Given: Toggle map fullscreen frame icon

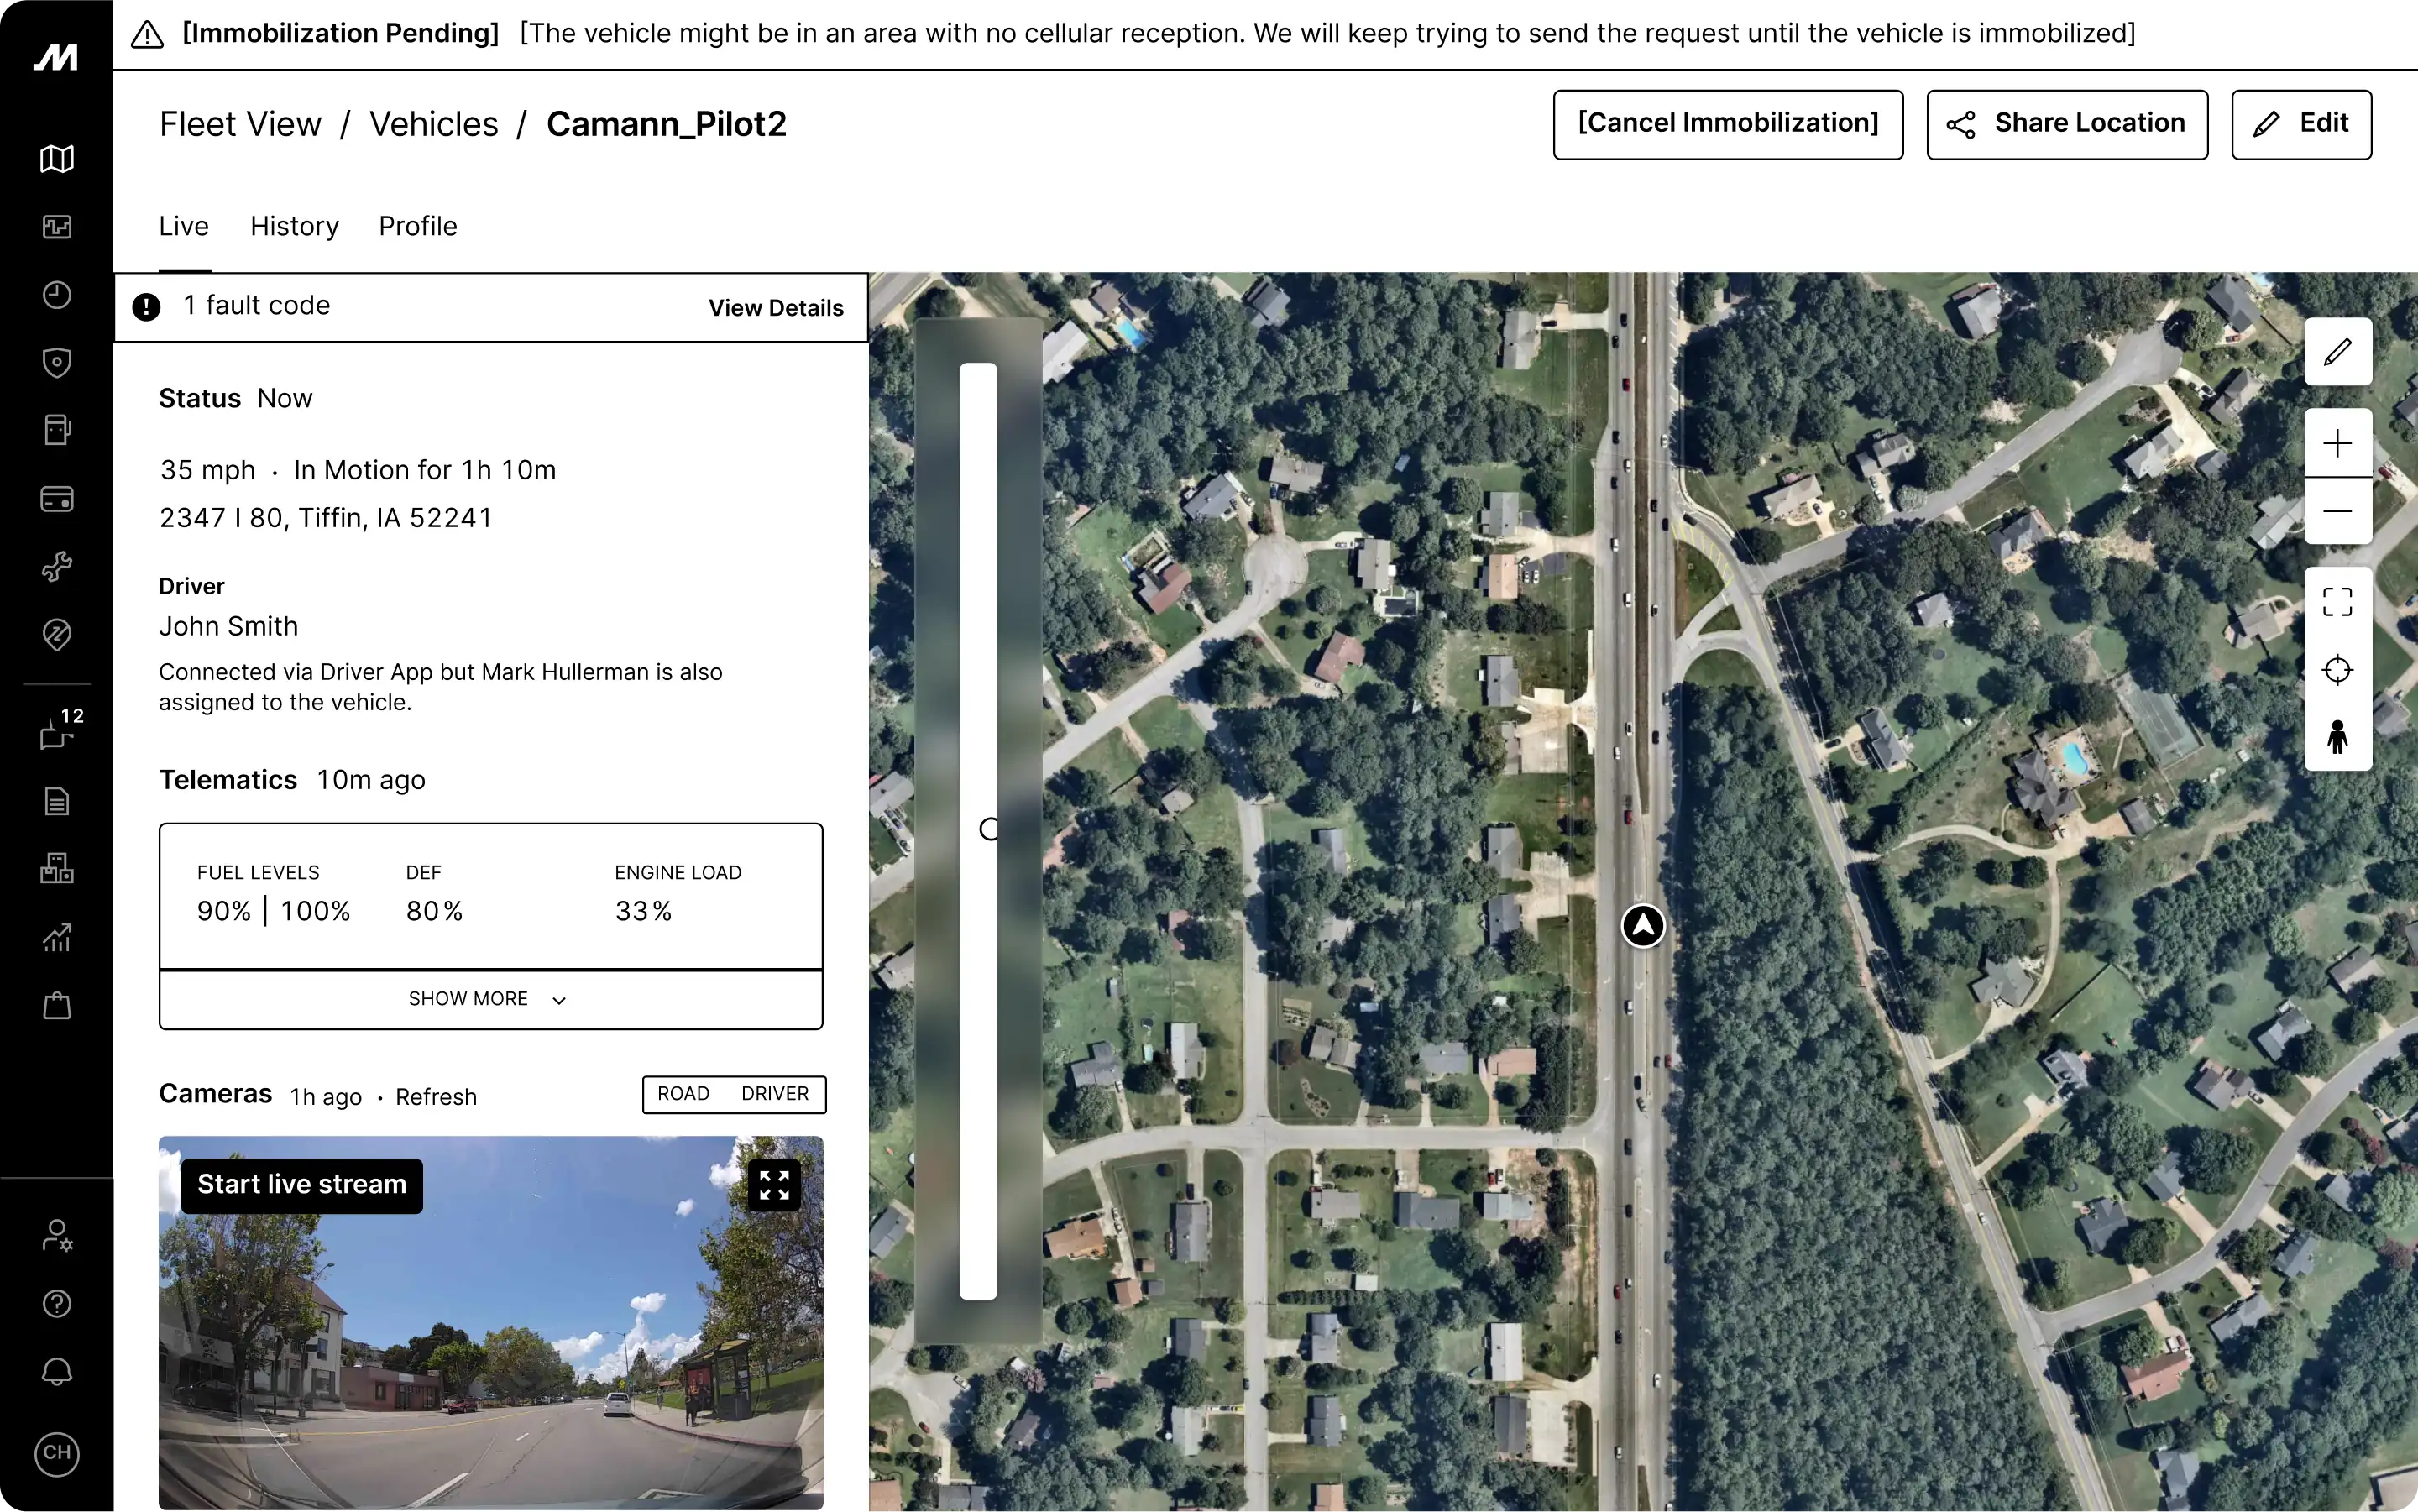Looking at the screenshot, I should [x=2337, y=602].
